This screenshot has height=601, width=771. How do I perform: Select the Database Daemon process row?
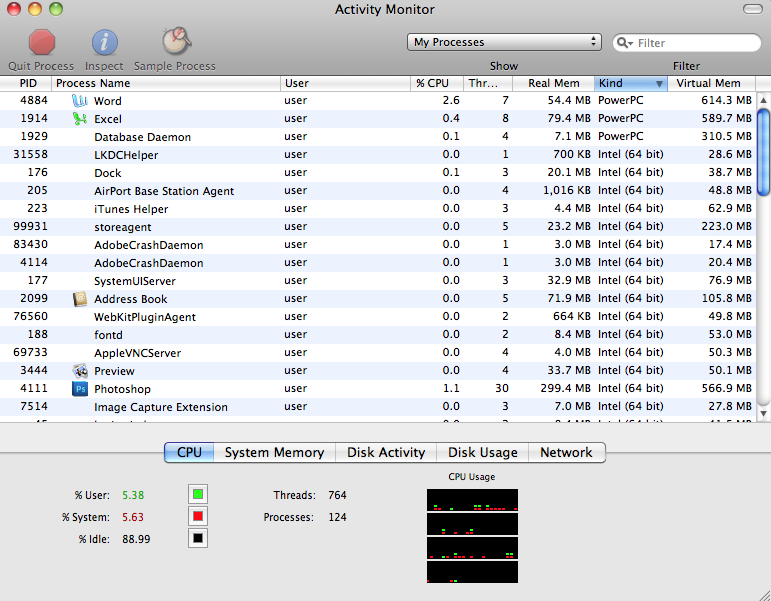378,137
